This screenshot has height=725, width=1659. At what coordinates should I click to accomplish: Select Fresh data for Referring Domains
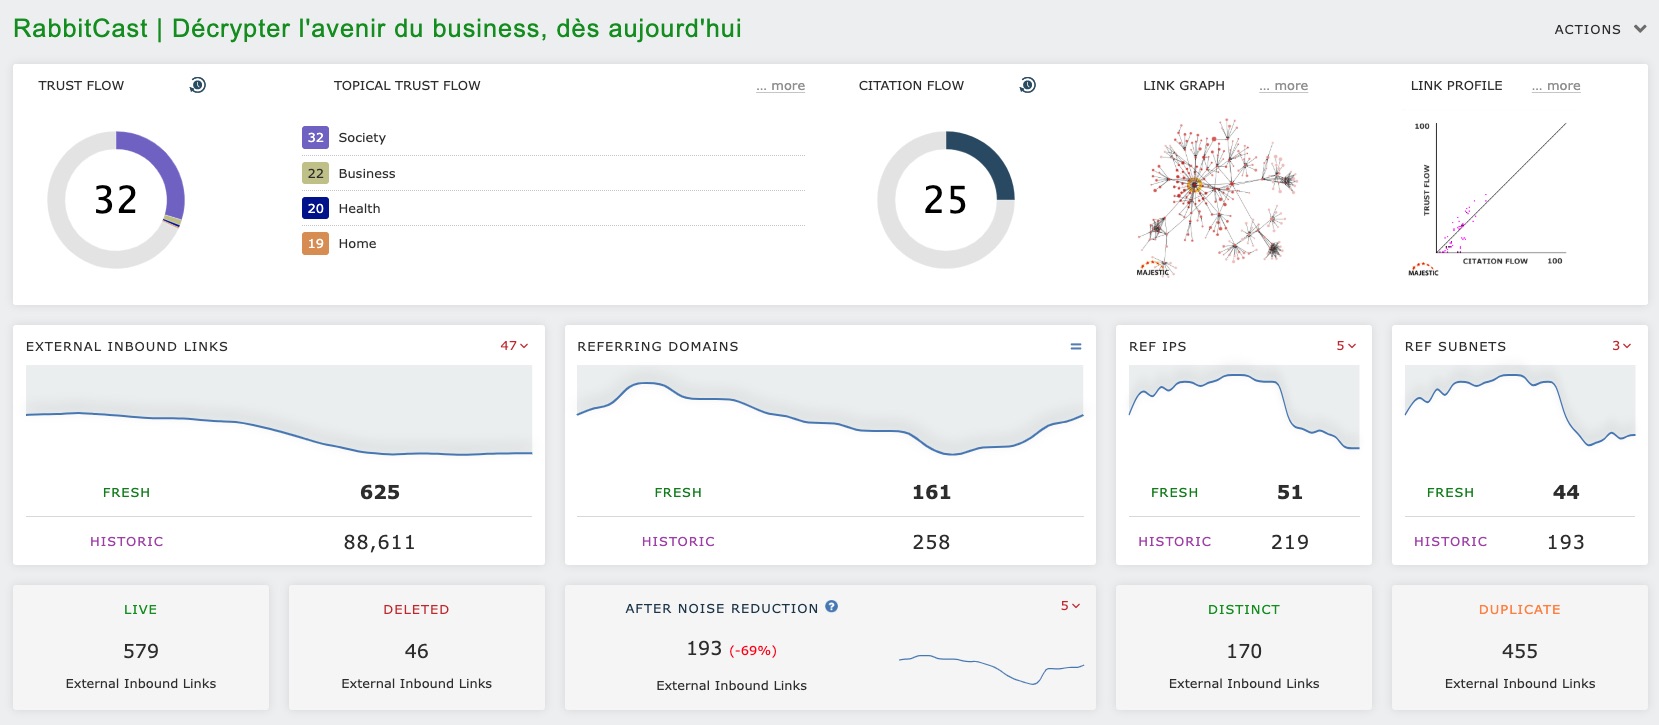(678, 492)
